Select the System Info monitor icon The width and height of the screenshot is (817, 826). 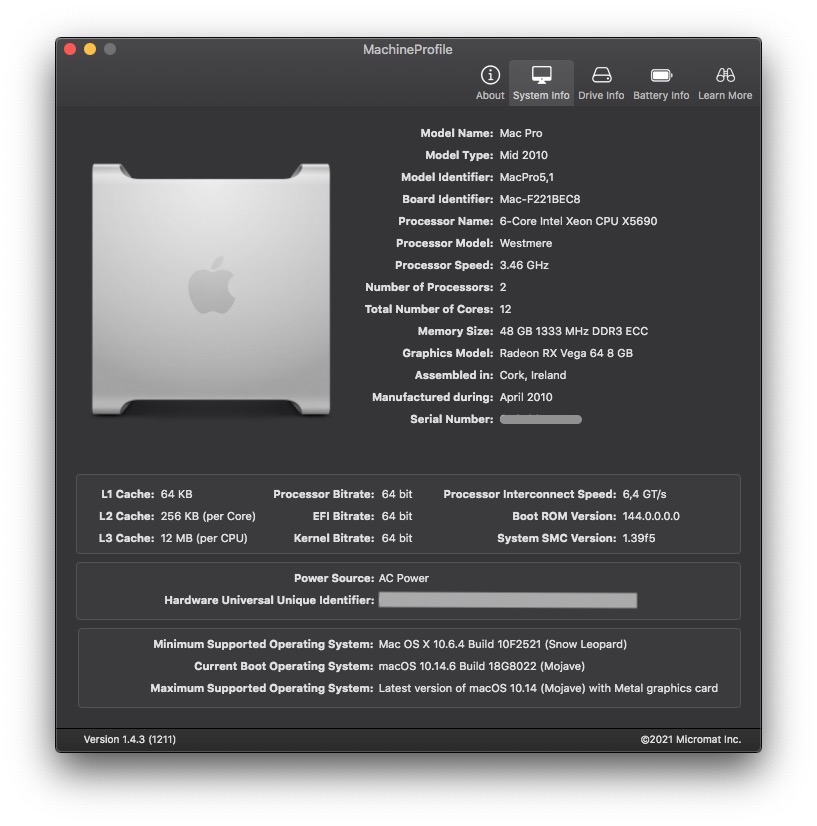tap(541, 75)
